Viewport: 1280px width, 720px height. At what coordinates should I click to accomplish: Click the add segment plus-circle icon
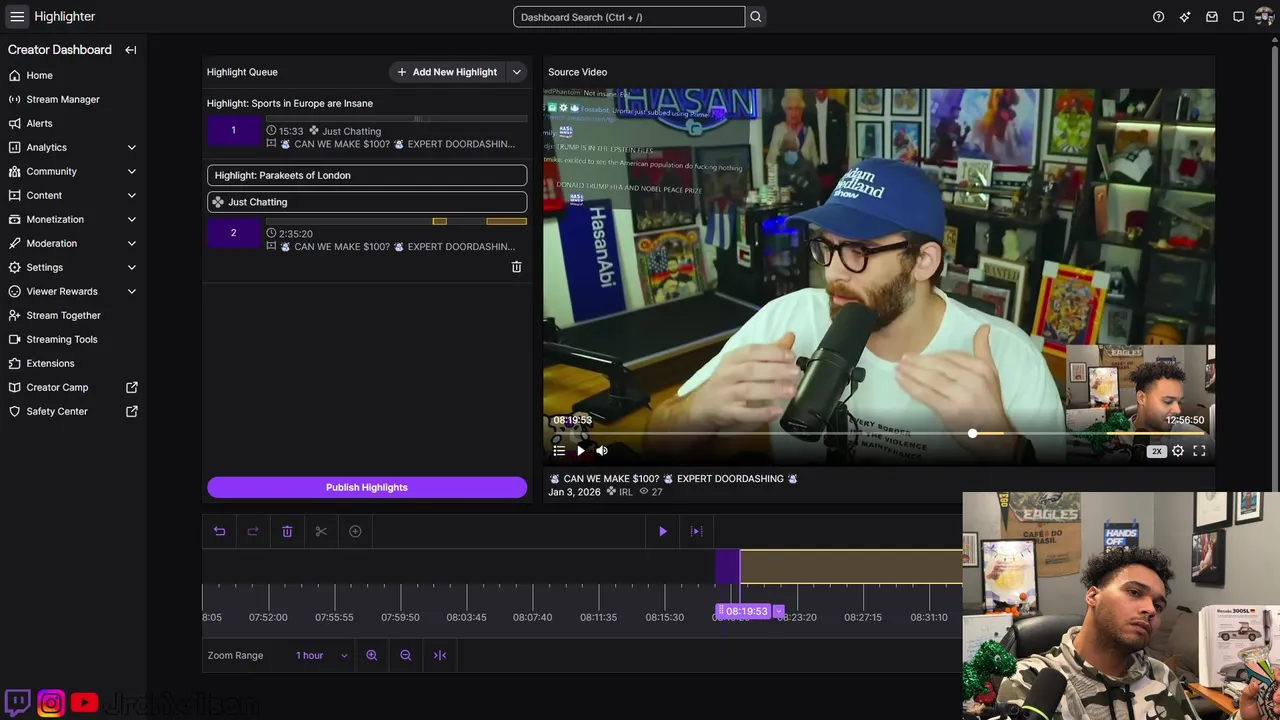click(355, 531)
